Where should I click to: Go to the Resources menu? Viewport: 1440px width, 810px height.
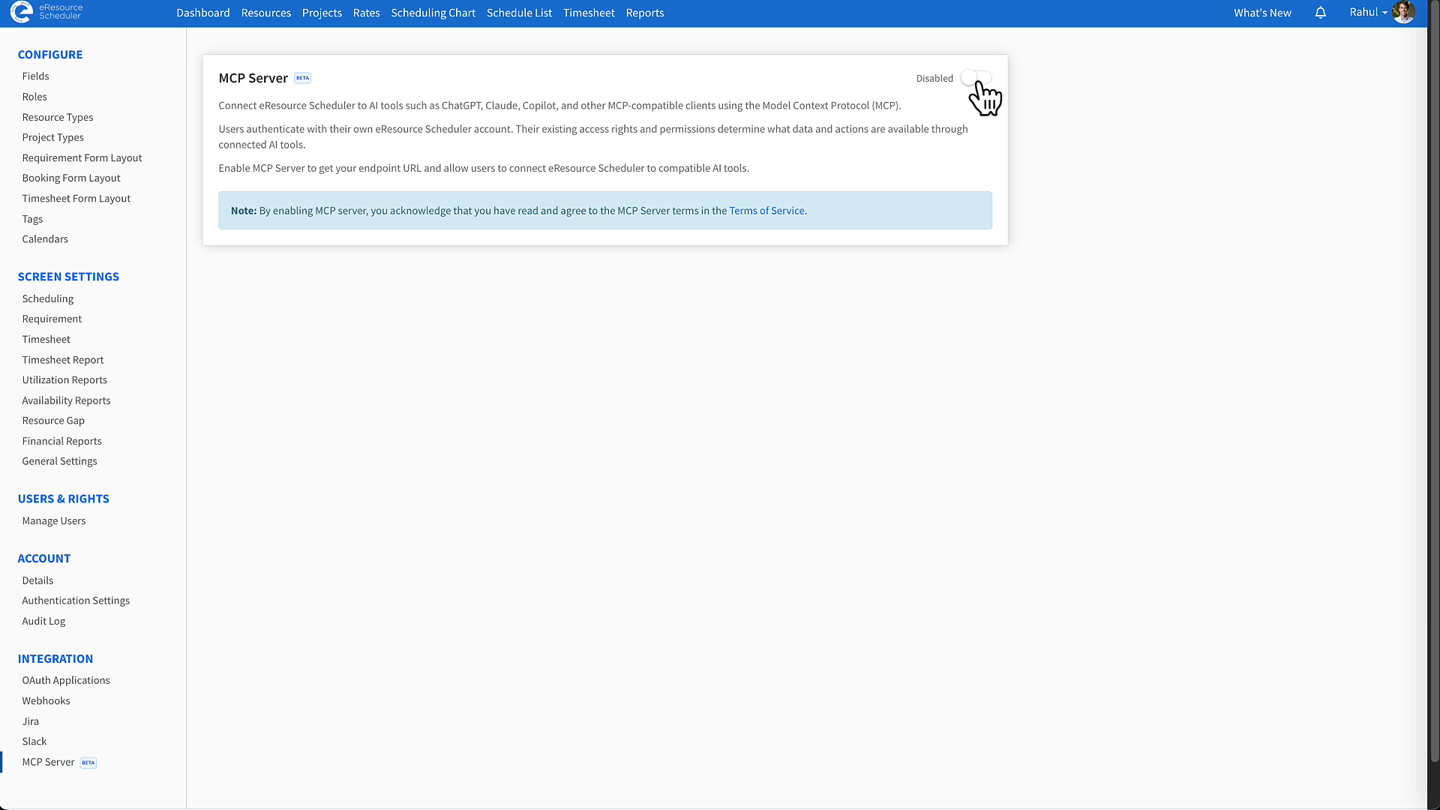pyautogui.click(x=266, y=13)
